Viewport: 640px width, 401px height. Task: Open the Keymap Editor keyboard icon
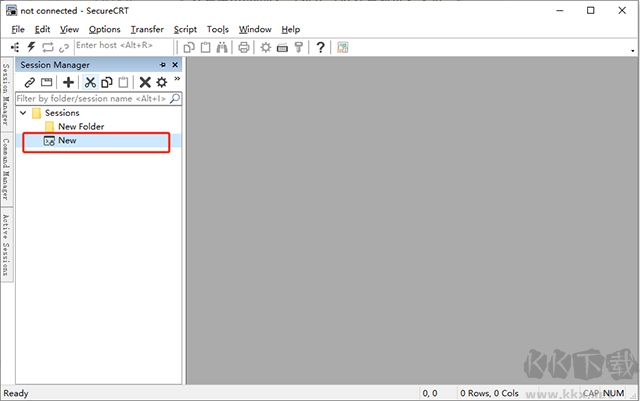[282, 48]
